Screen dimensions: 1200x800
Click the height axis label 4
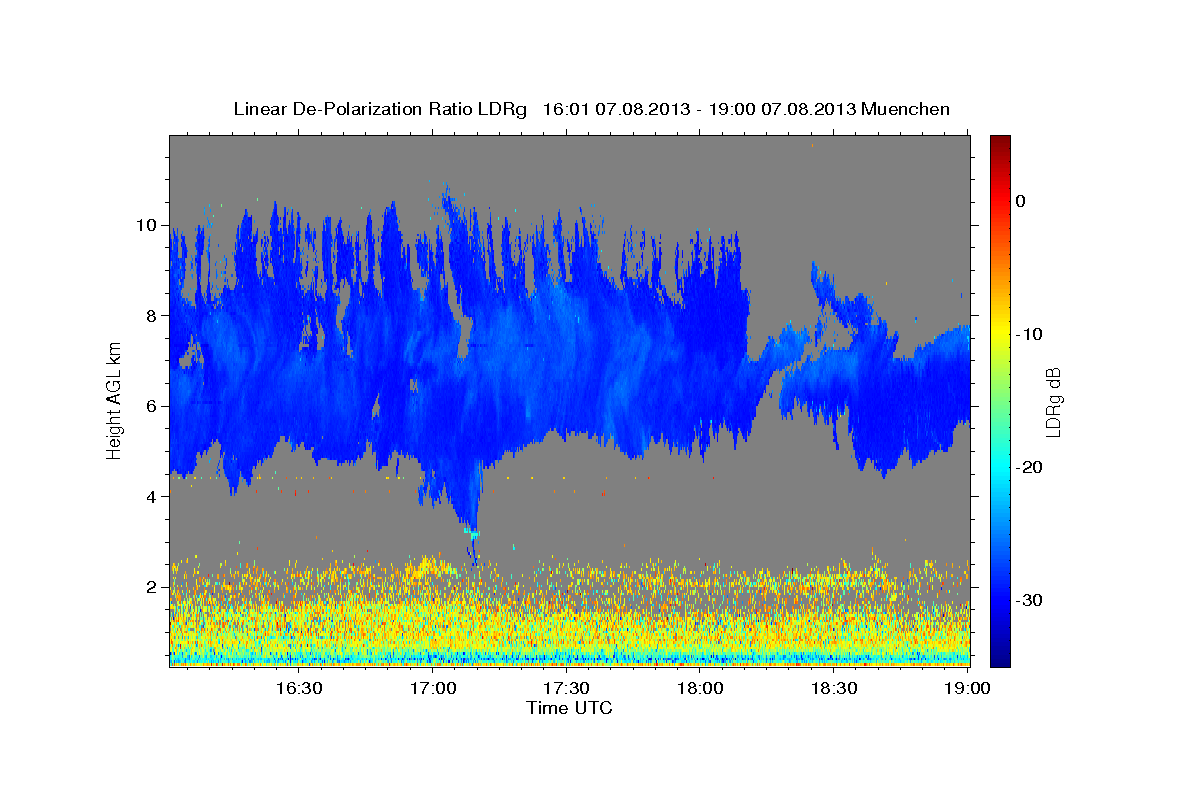tap(153, 497)
